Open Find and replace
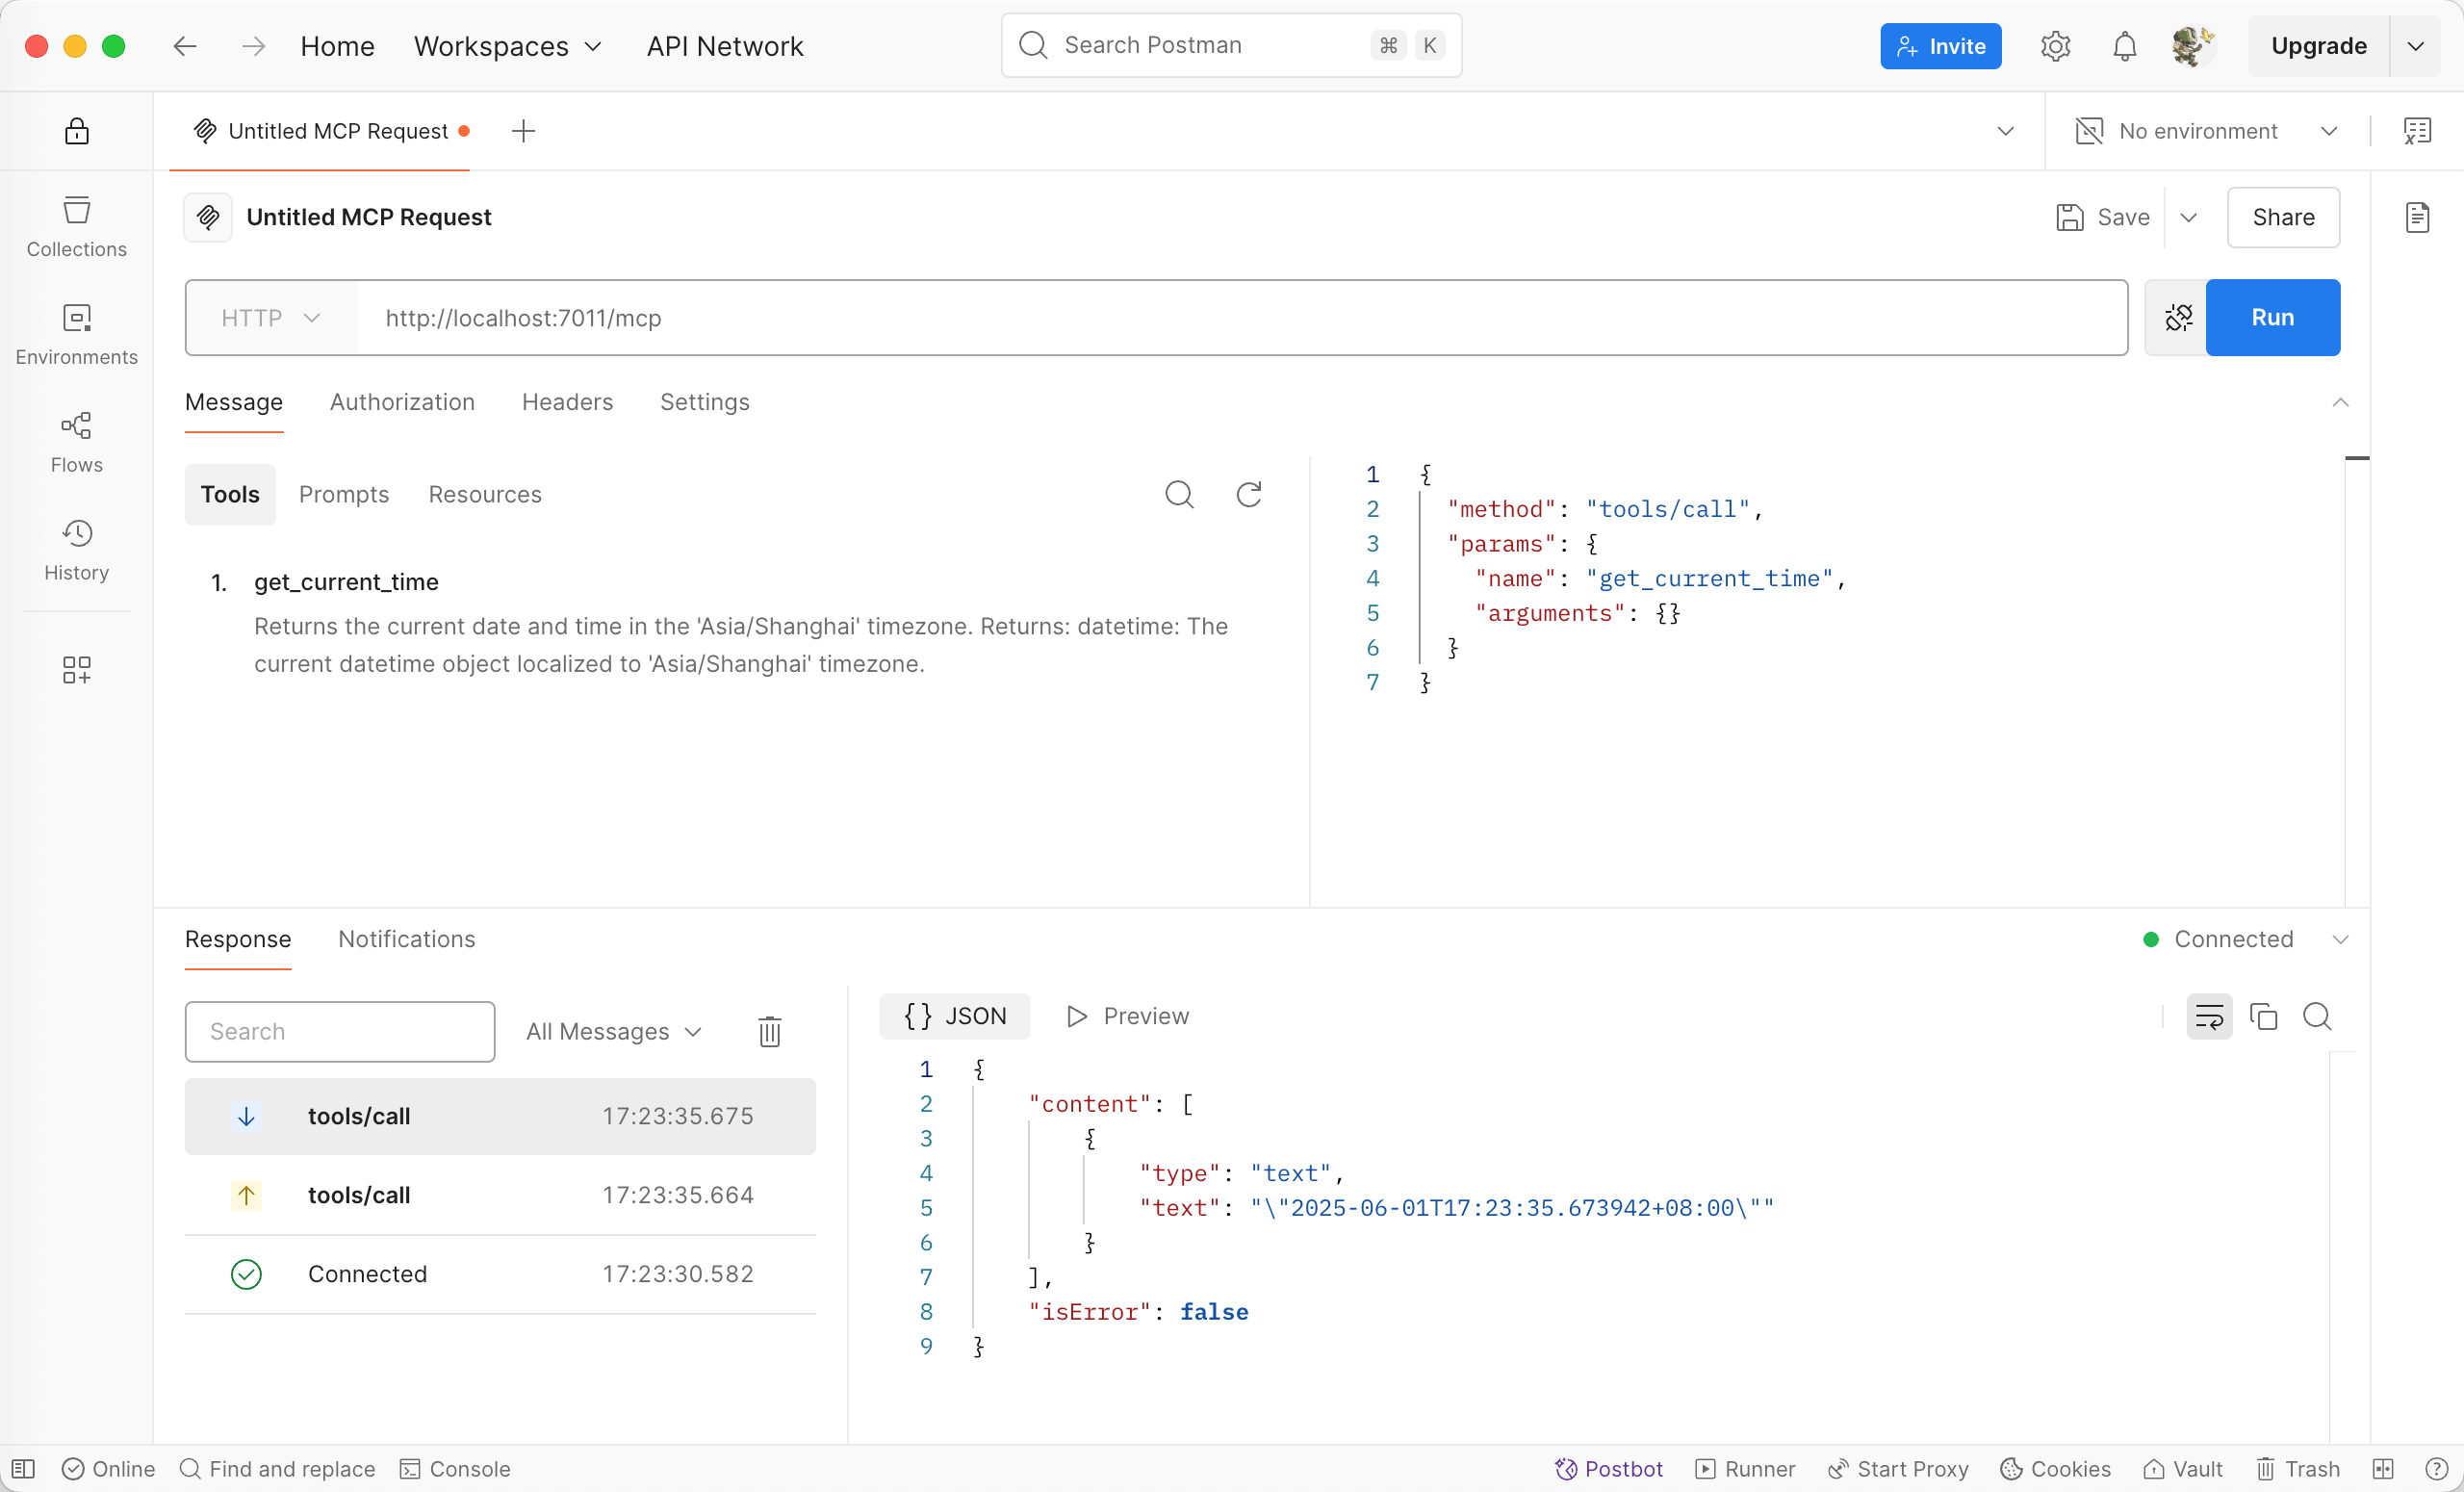Image resolution: width=2464 pixels, height=1492 pixels. tap(277, 1469)
